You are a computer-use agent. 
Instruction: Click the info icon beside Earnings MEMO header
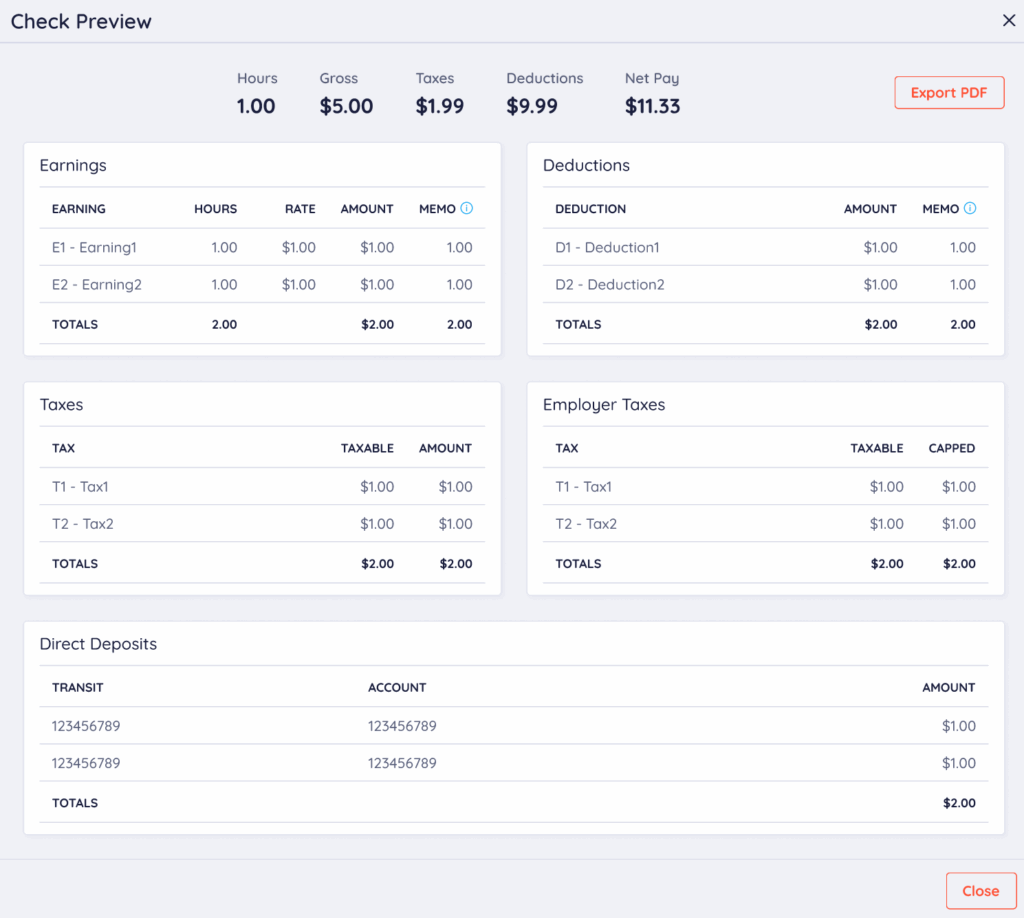pyautogui.click(x=466, y=209)
